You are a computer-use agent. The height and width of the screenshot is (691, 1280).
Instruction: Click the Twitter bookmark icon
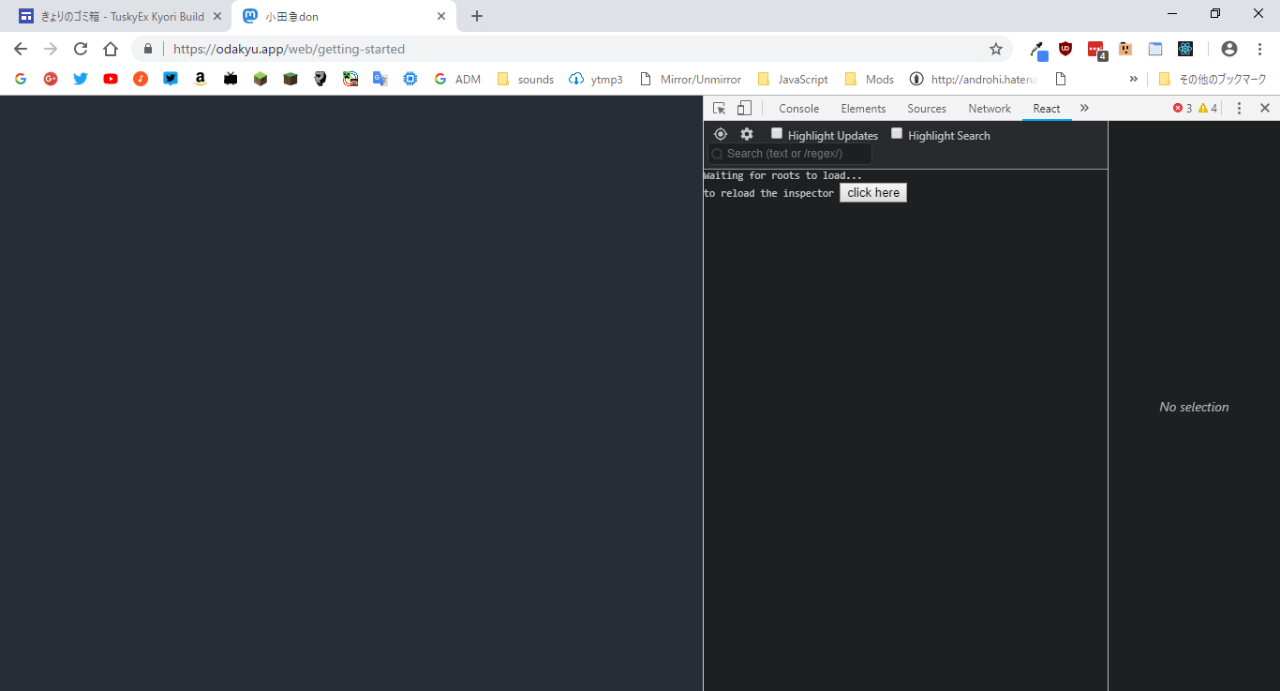click(80, 79)
